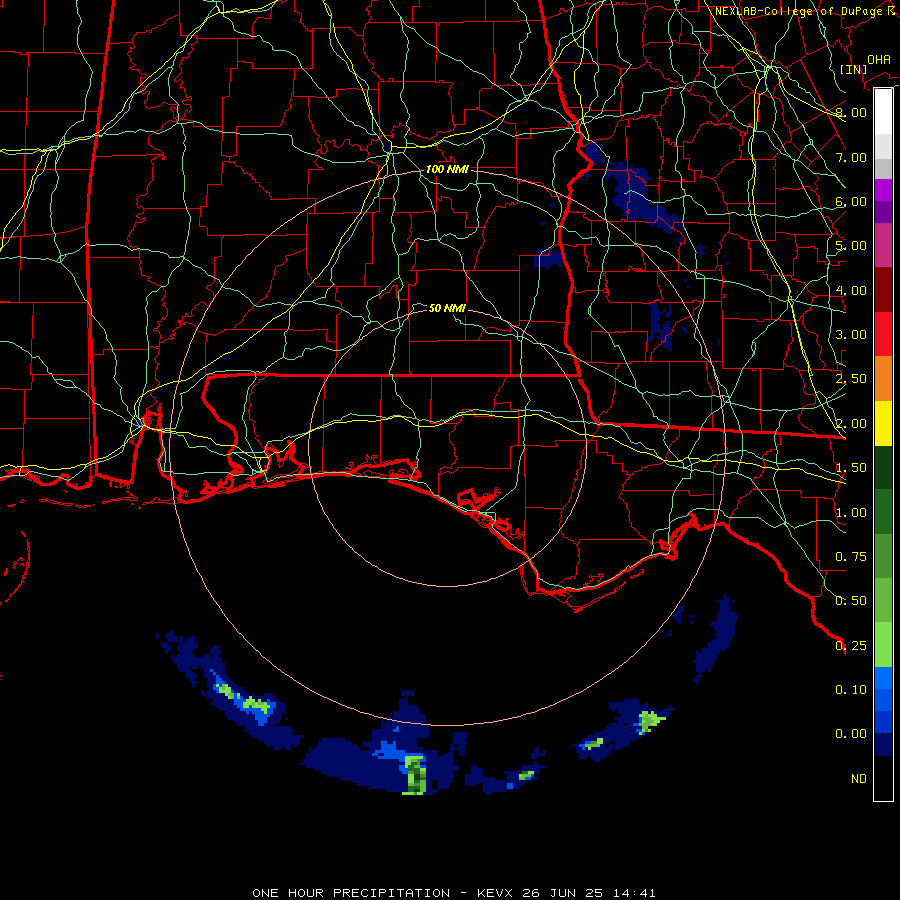Viewport: 900px width, 900px height.
Task: Click the 6.00 legend value
Action: tap(851, 201)
